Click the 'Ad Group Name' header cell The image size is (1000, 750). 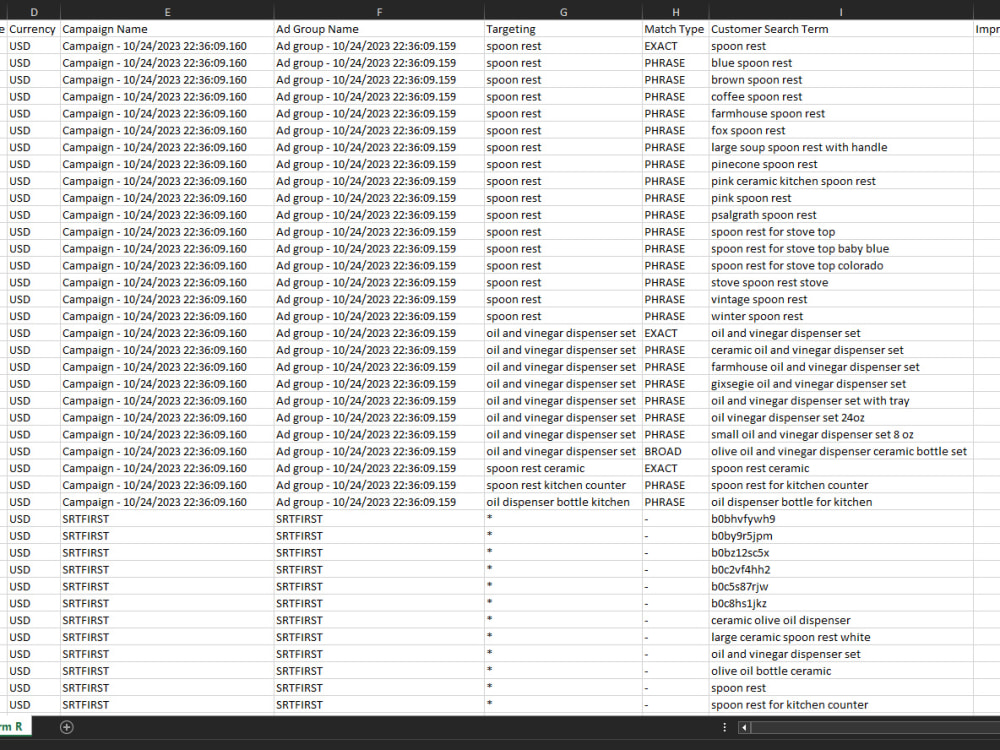379,29
